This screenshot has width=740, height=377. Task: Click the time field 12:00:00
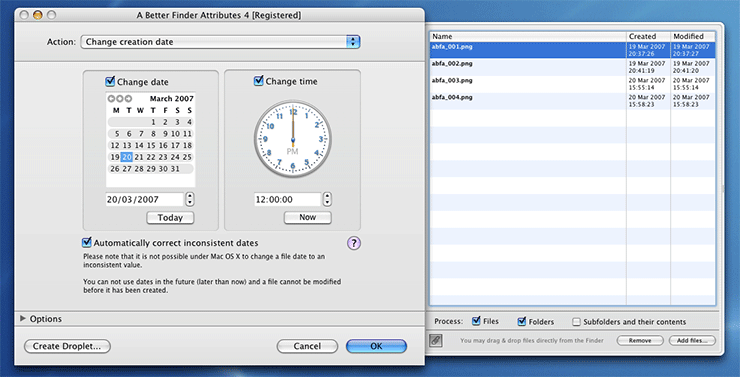[287, 199]
